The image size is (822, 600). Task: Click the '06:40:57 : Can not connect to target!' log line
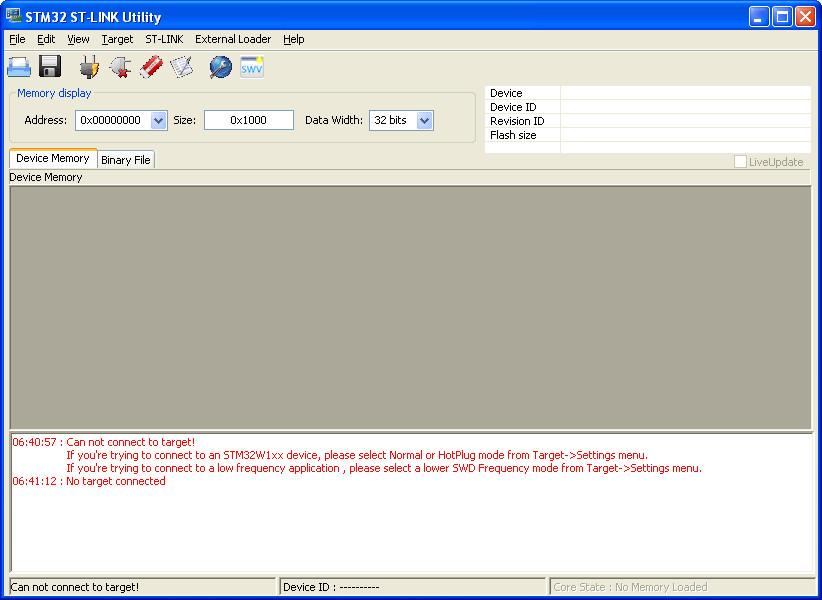coord(104,442)
